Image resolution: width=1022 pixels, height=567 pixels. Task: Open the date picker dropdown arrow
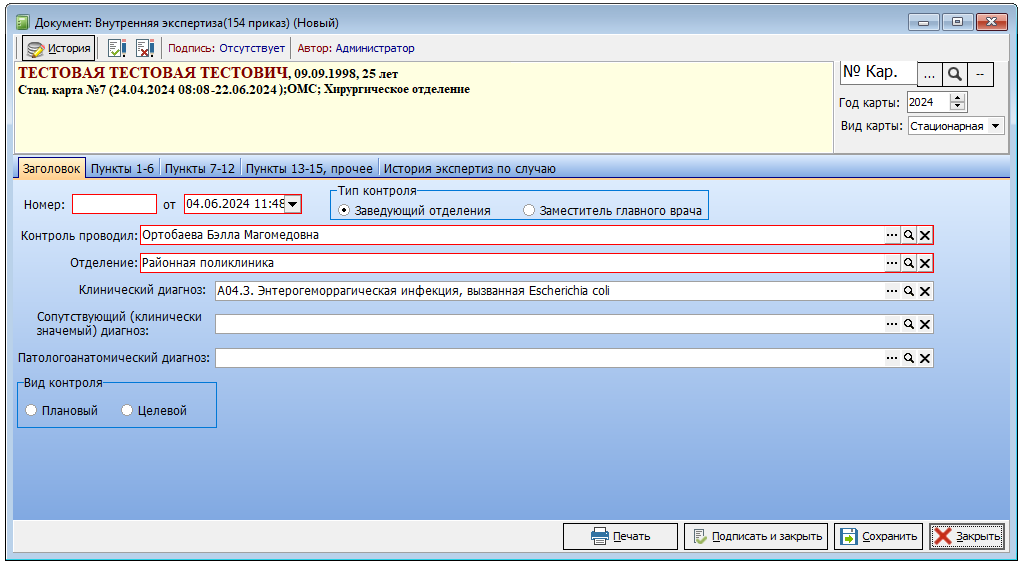pyautogui.click(x=293, y=204)
